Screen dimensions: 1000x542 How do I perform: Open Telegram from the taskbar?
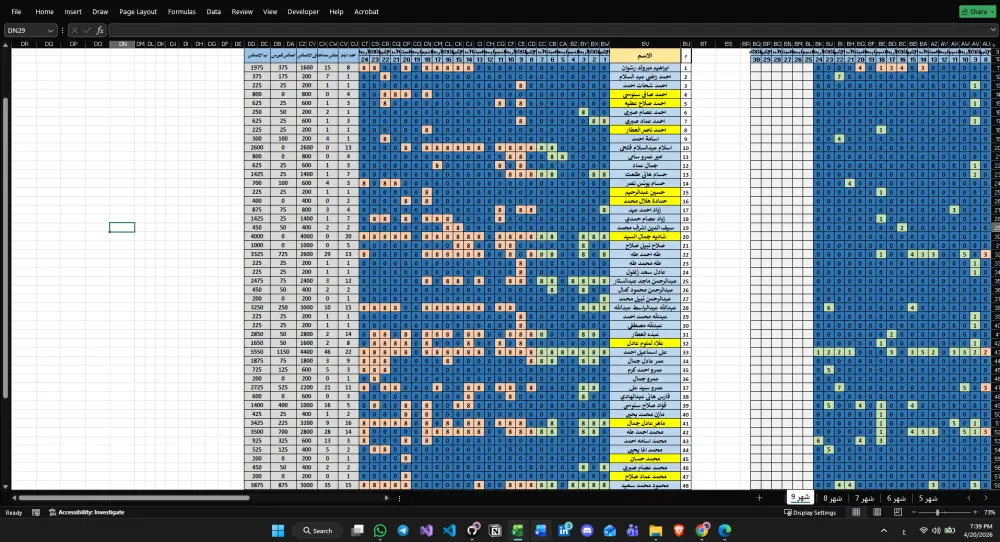[x=403, y=531]
